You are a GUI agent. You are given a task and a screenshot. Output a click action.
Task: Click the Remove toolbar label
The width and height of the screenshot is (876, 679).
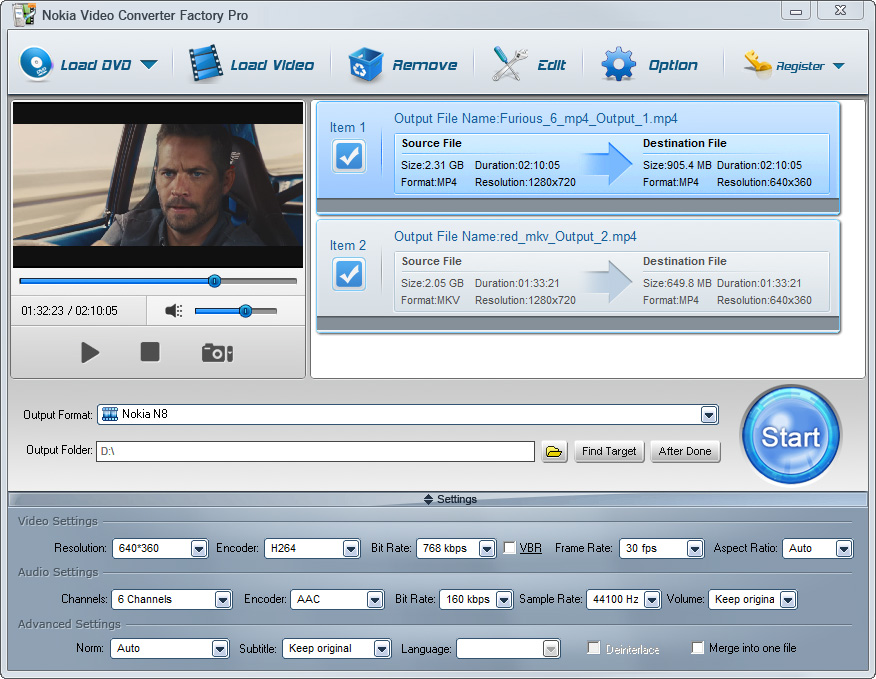coord(425,65)
